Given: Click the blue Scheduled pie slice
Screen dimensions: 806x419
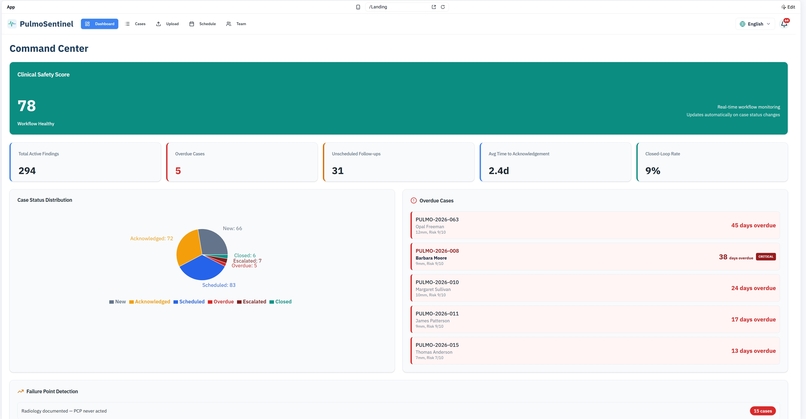Looking at the screenshot, I should click(x=200, y=268).
